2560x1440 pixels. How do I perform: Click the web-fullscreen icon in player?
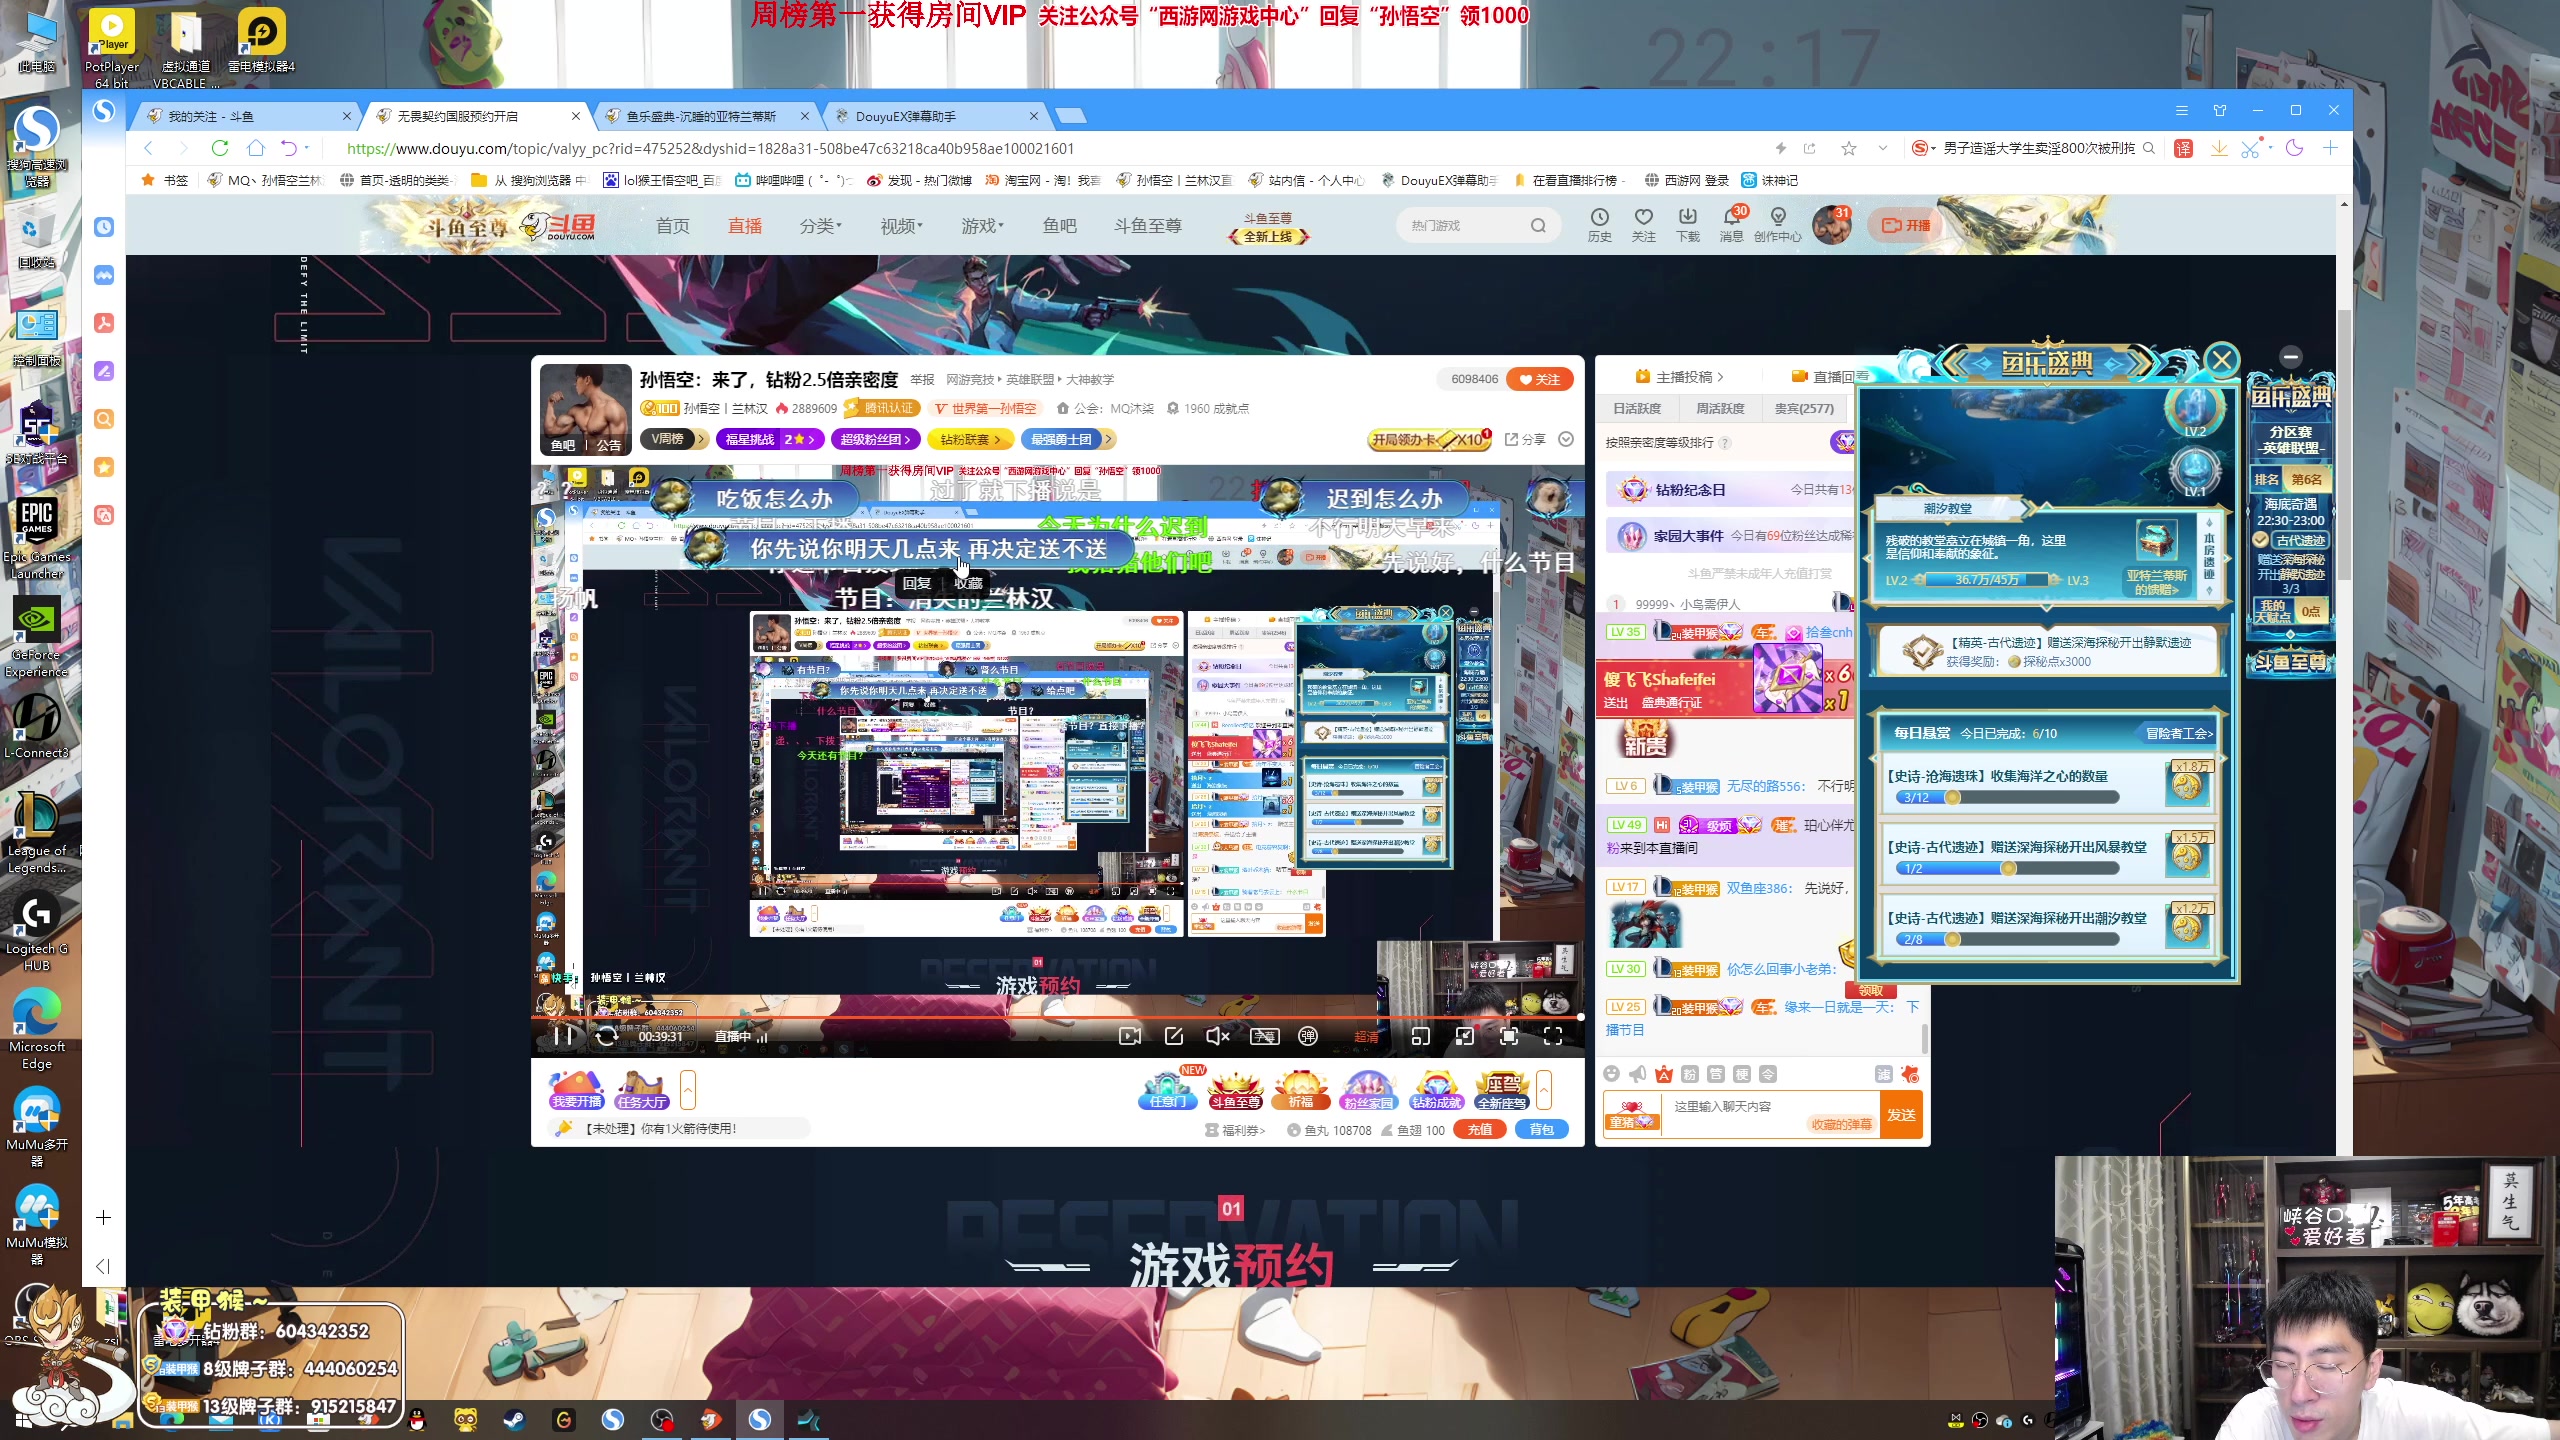[1509, 1036]
